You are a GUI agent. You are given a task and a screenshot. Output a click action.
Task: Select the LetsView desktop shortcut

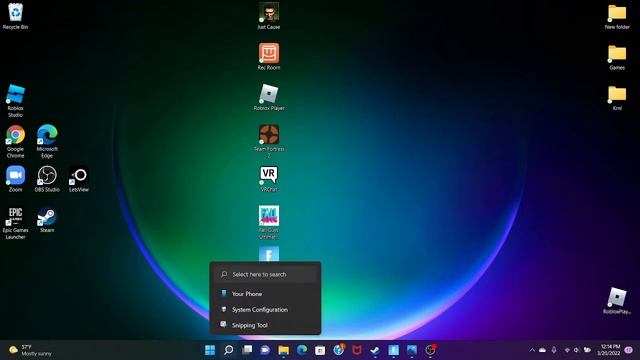pos(79,179)
